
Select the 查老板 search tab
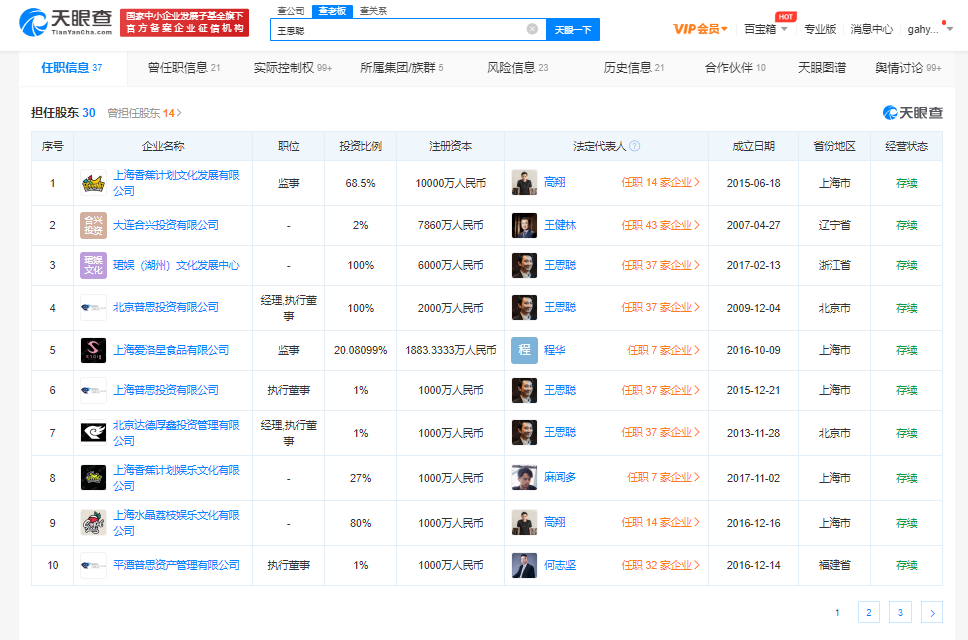[332, 10]
